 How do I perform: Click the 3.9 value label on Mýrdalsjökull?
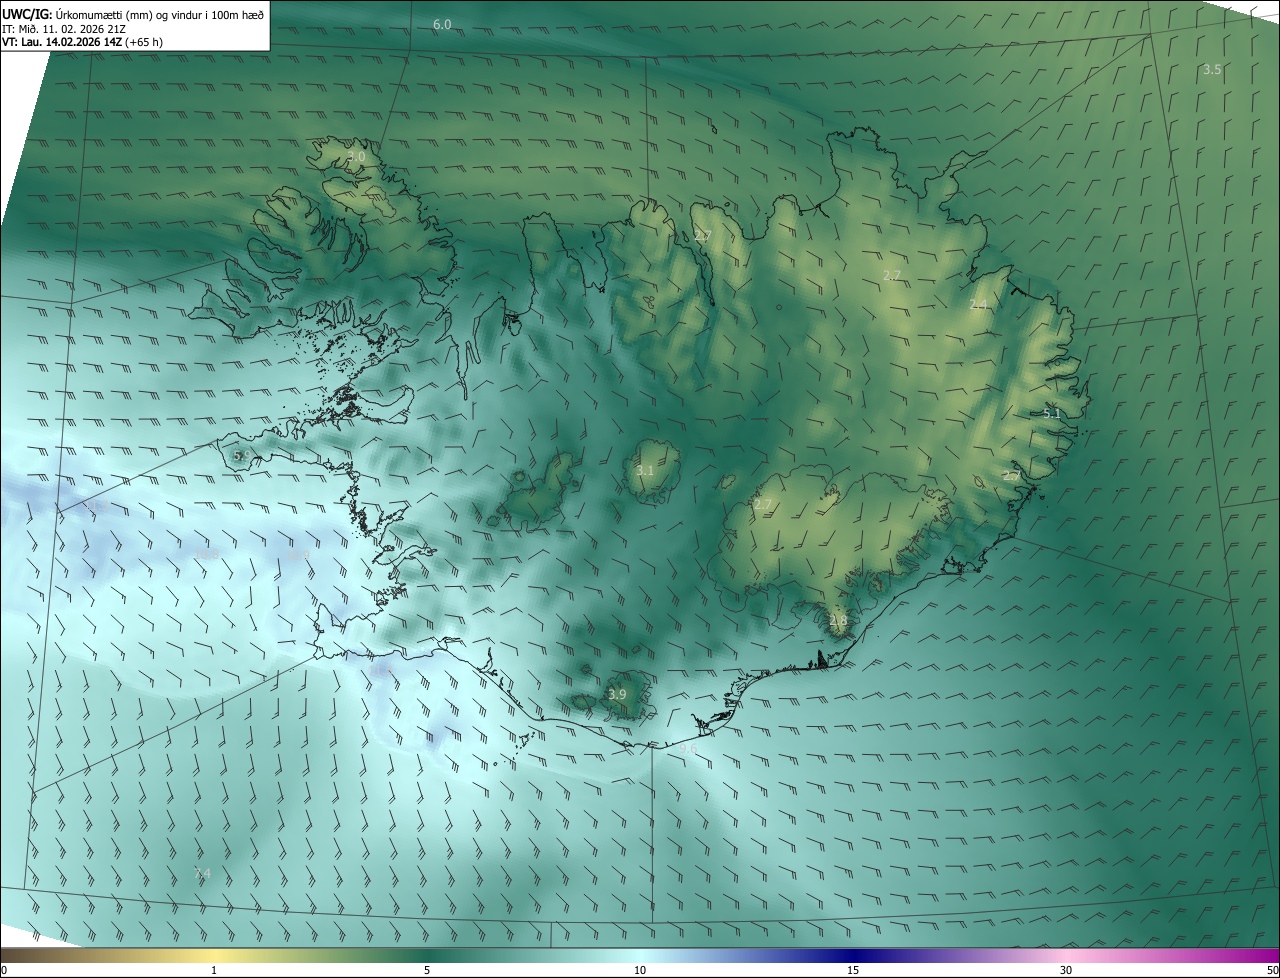tap(617, 694)
